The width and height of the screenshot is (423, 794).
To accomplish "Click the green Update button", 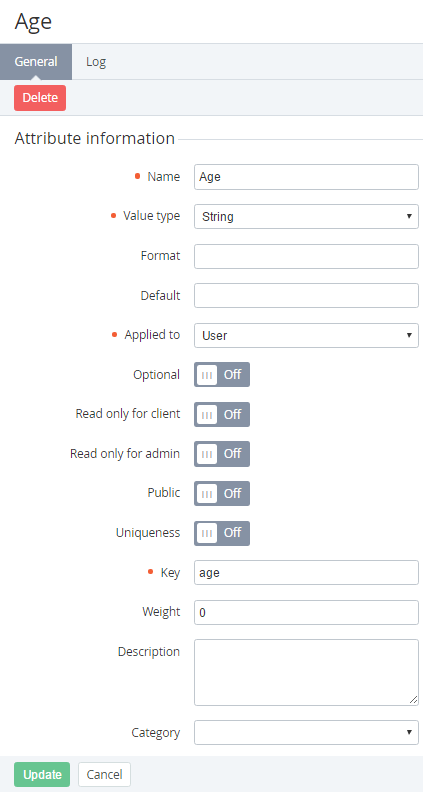I will [x=42, y=774].
